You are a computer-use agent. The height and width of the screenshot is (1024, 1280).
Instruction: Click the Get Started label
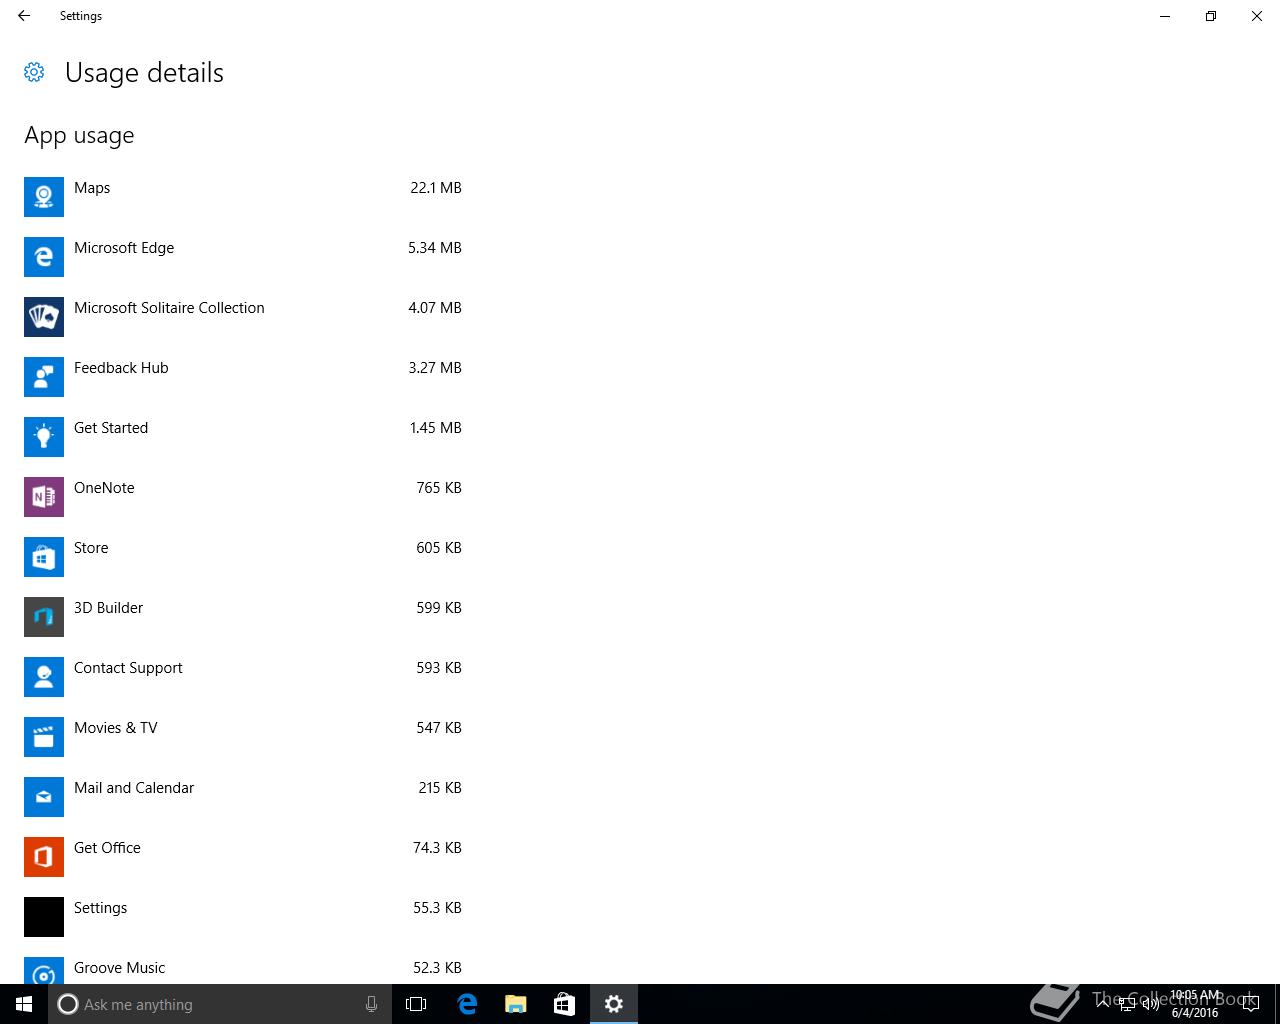click(x=111, y=428)
